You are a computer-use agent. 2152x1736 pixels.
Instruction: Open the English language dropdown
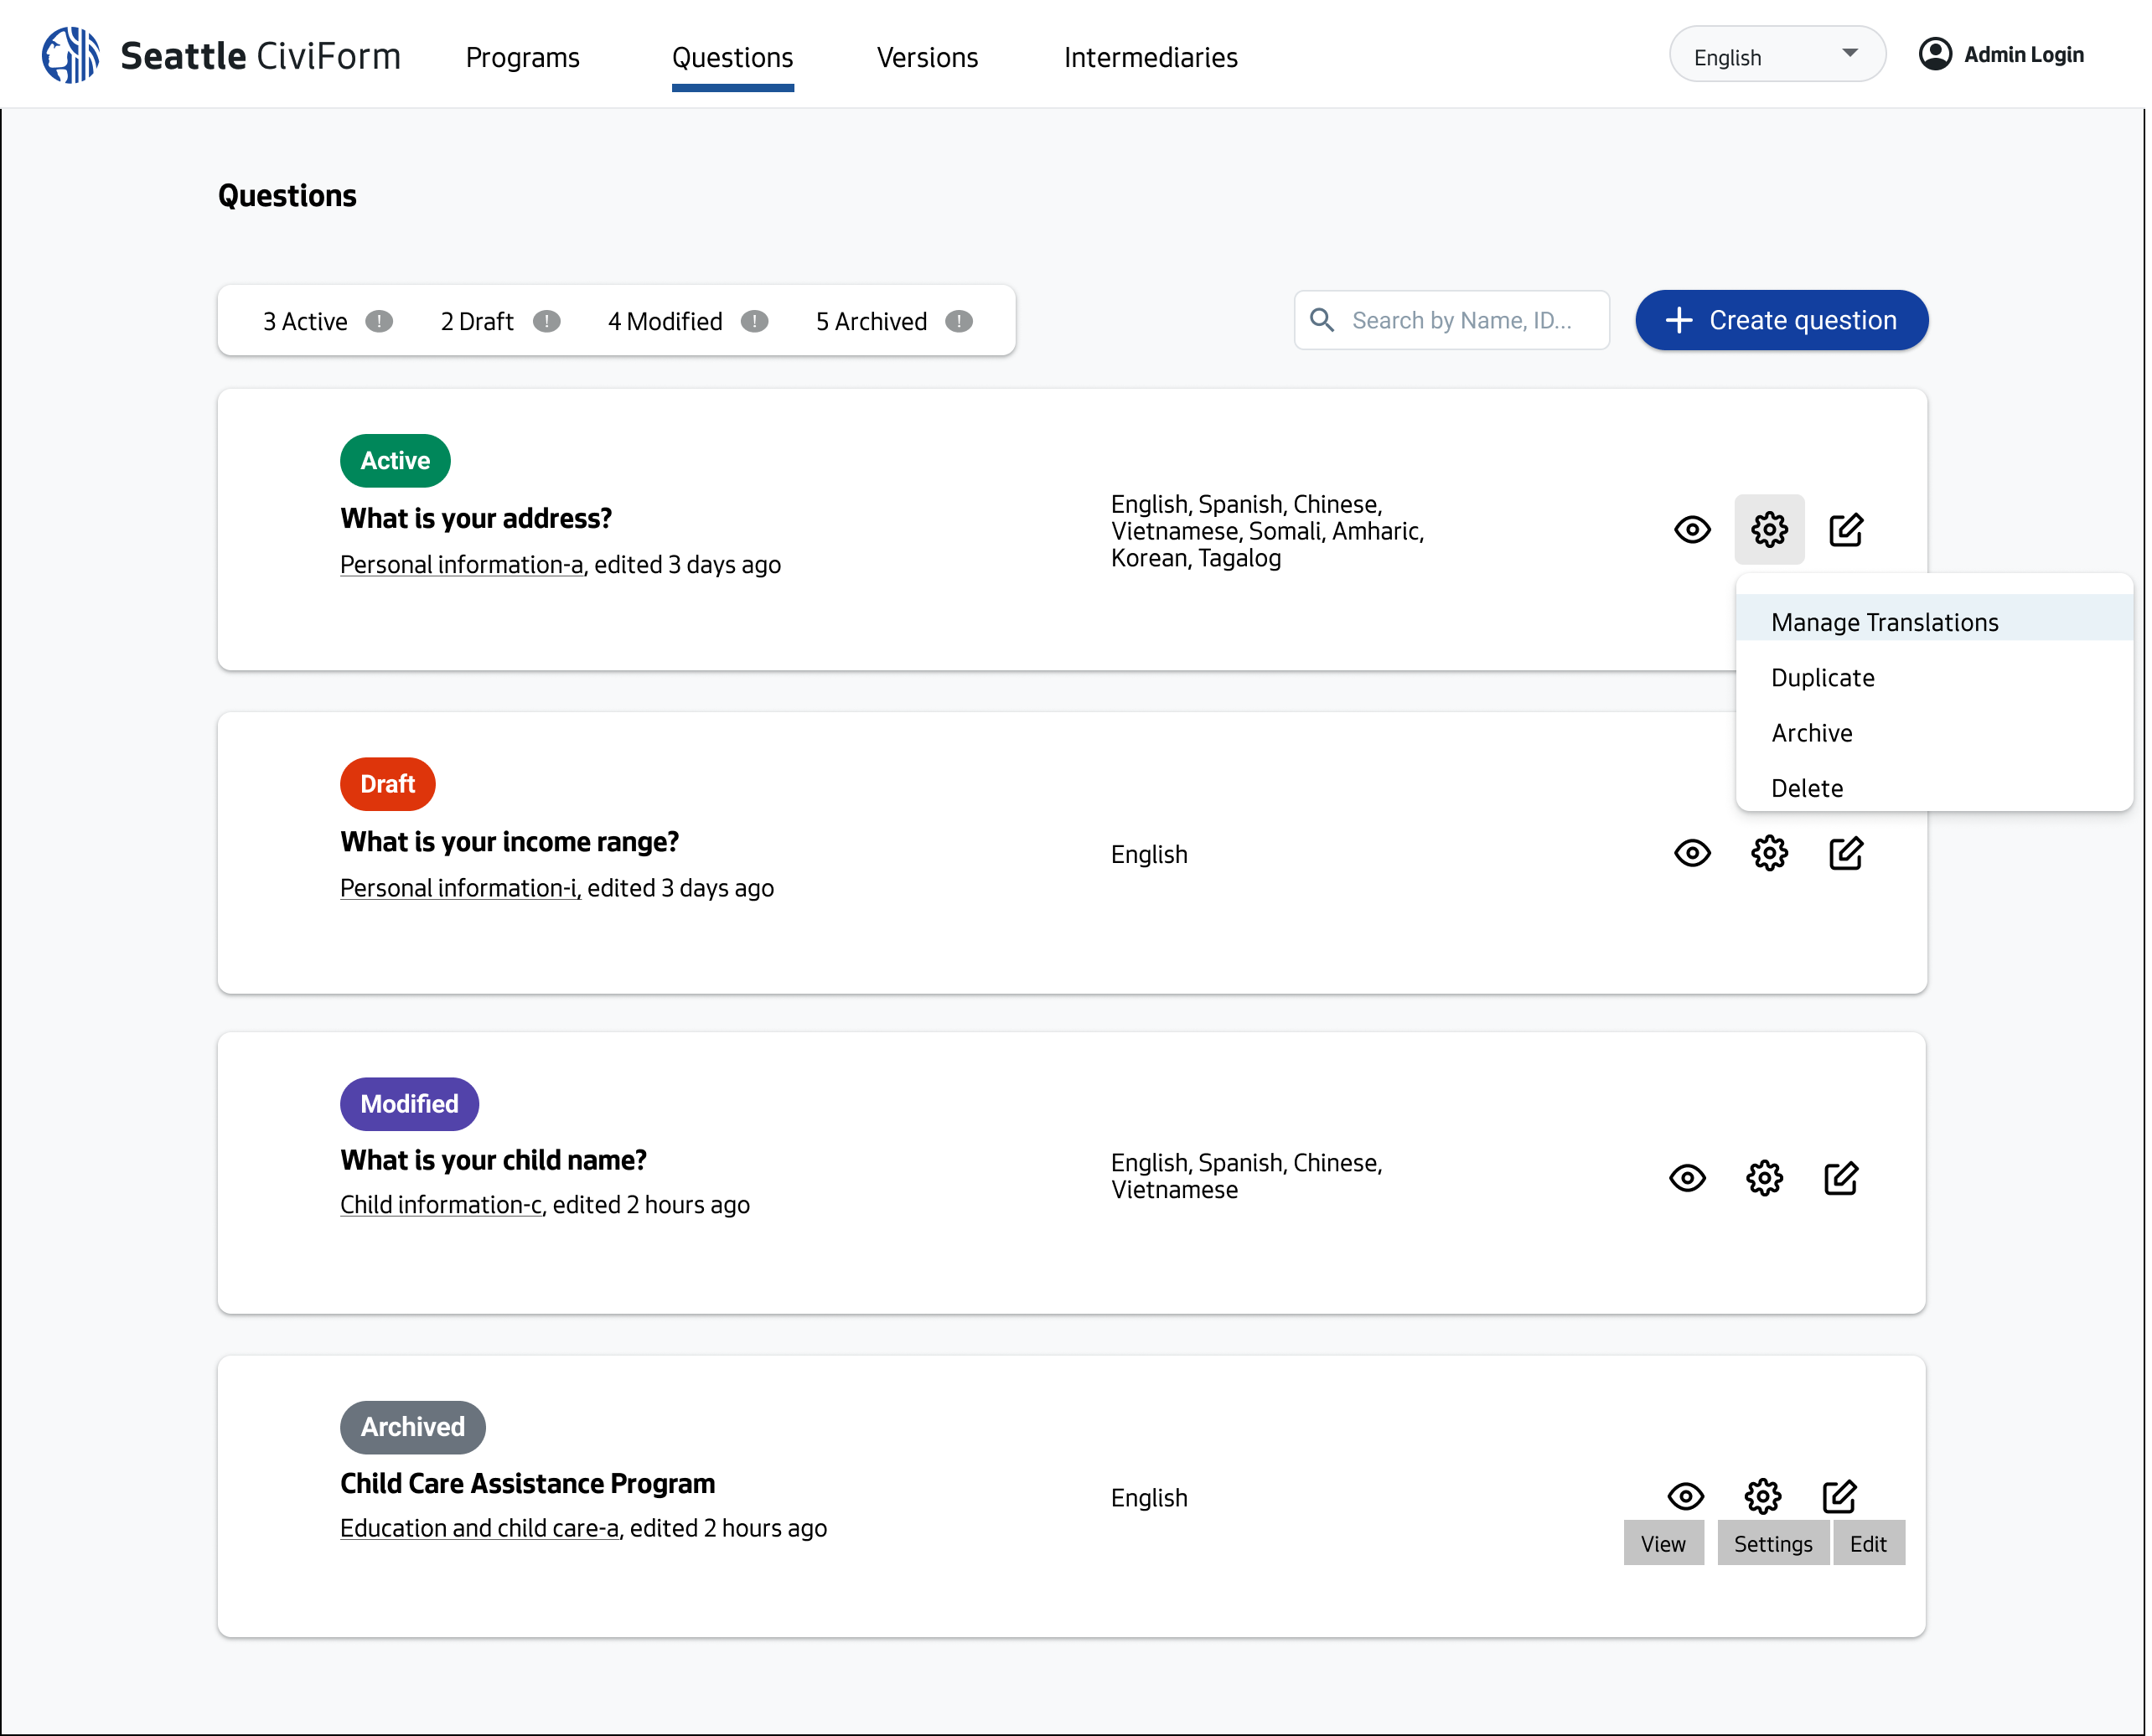[1776, 56]
